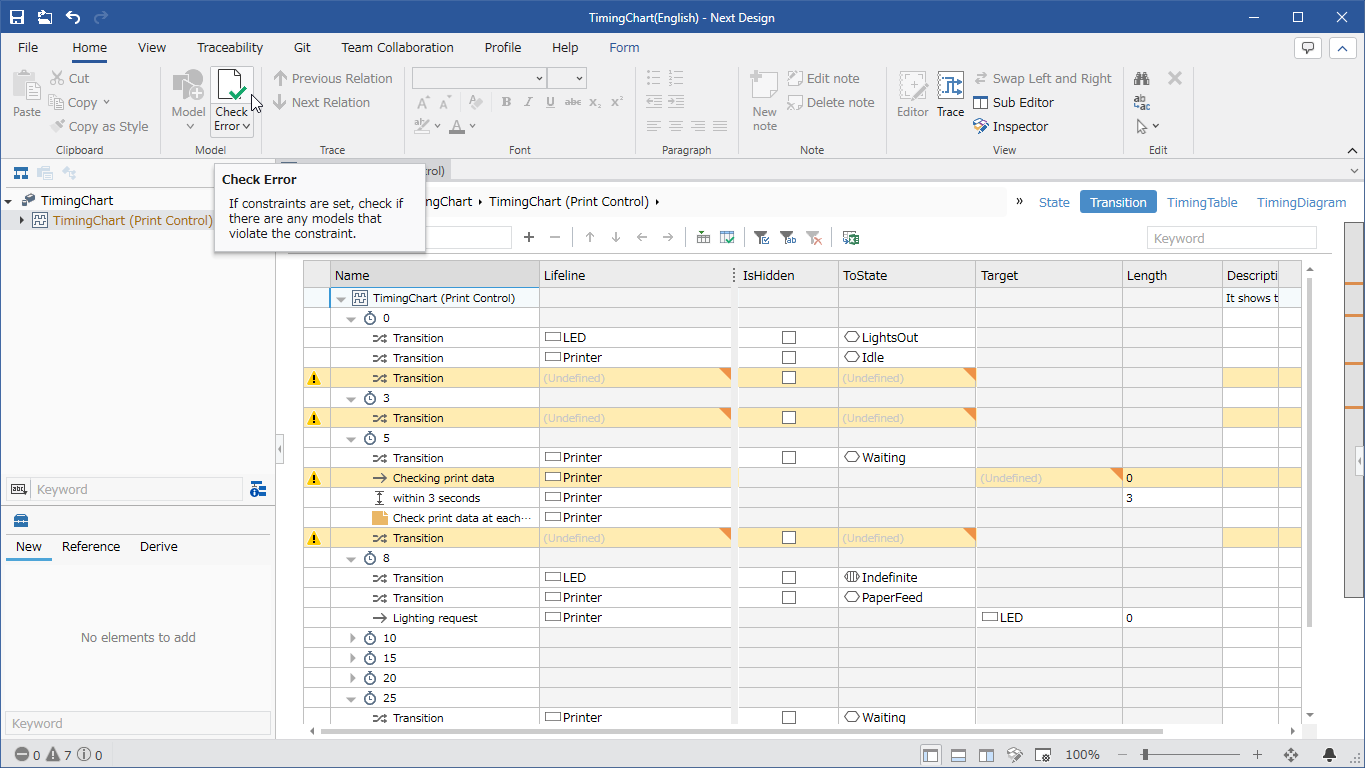Image resolution: width=1365 pixels, height=768 pixels.
Task: Toggle IsHidden checkbox for undefined Transition under 0
Action: [789, 377]
